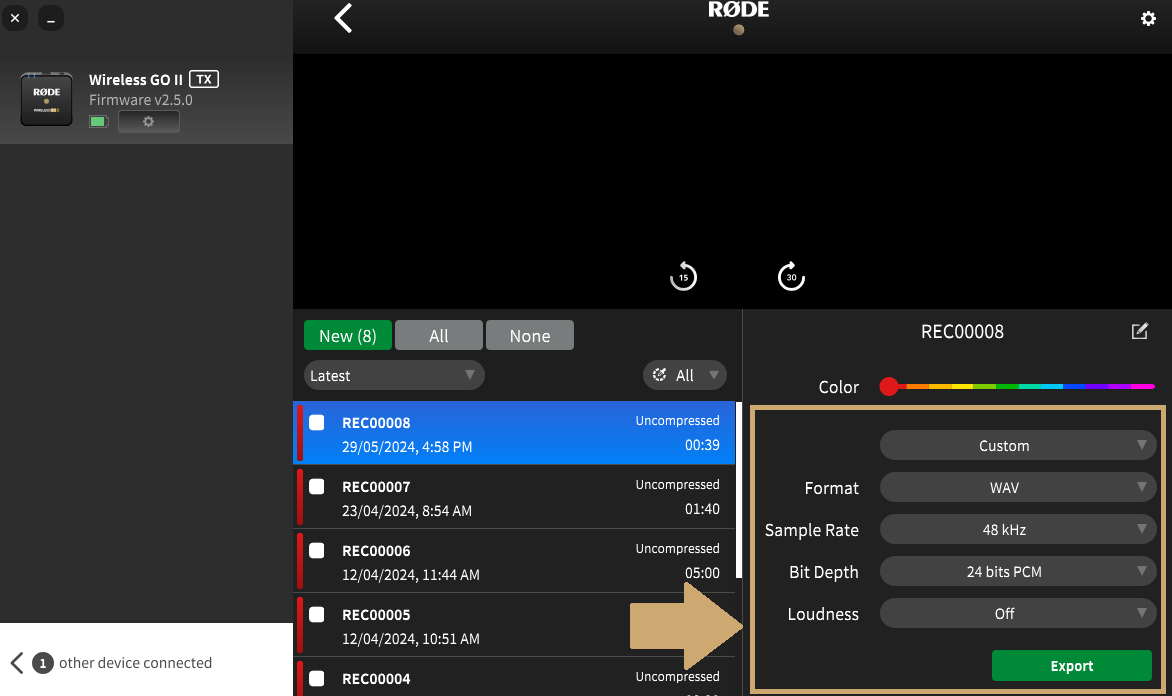
Task: Open the Sample Rate 48 kHz dropdown
Action: (x=1017, y=530)
